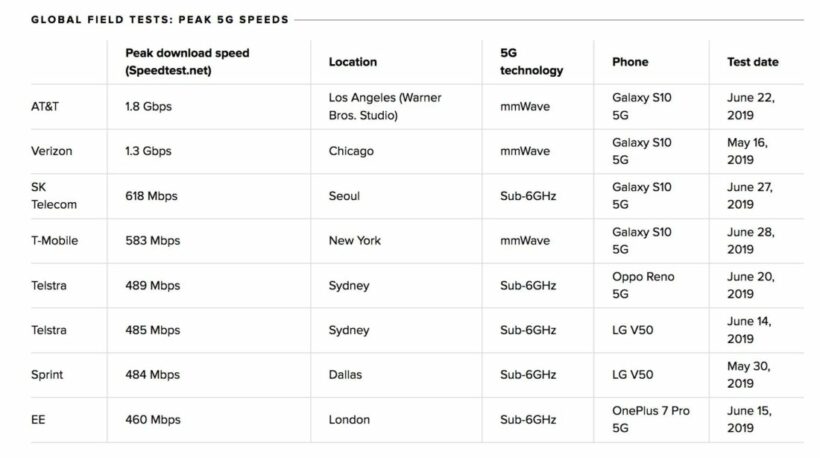This screenshot has height=458, width=820.
Task: Select the "Phone" column header
Action: tap(630, 62)
